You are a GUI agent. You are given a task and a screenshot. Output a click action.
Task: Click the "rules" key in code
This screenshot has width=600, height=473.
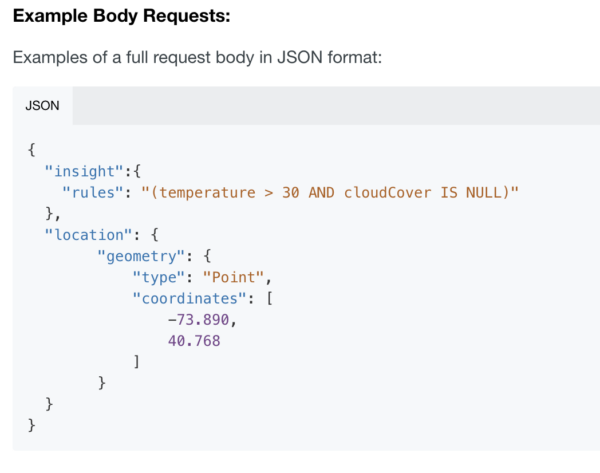[x=93, y=192]
